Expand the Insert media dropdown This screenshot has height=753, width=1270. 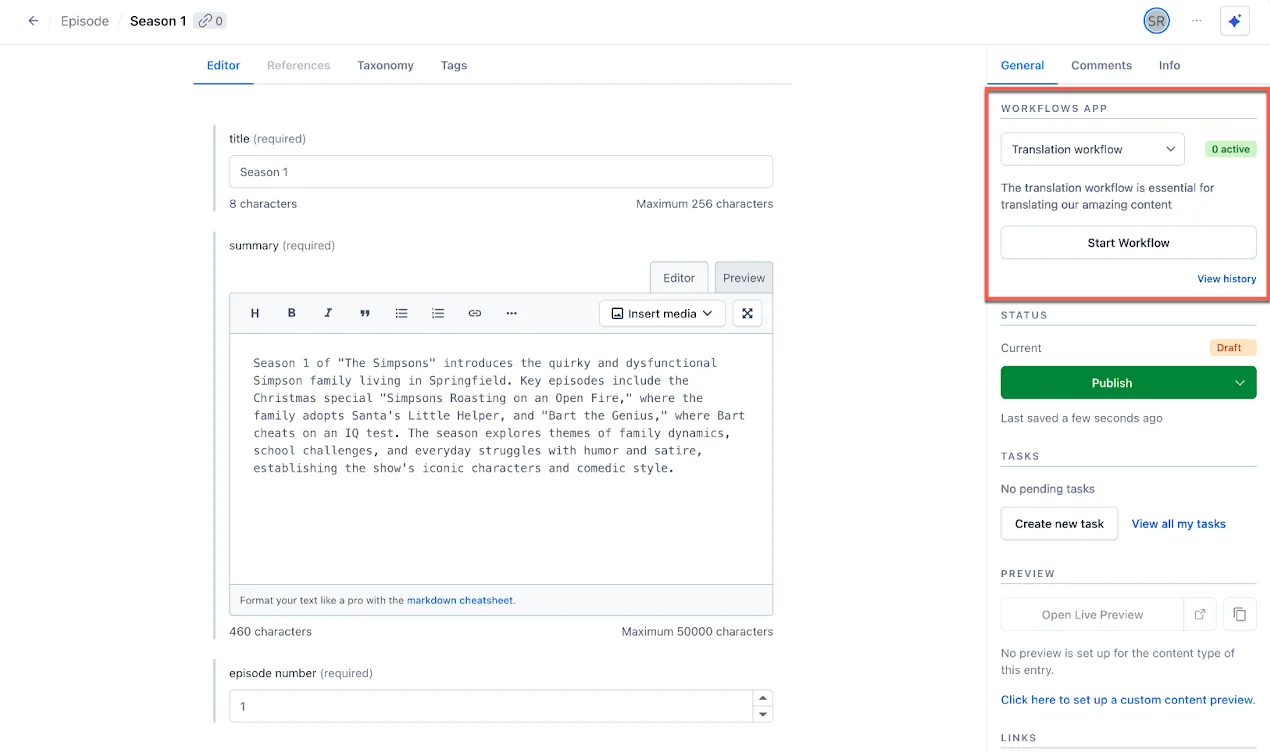tap(662, 313)
